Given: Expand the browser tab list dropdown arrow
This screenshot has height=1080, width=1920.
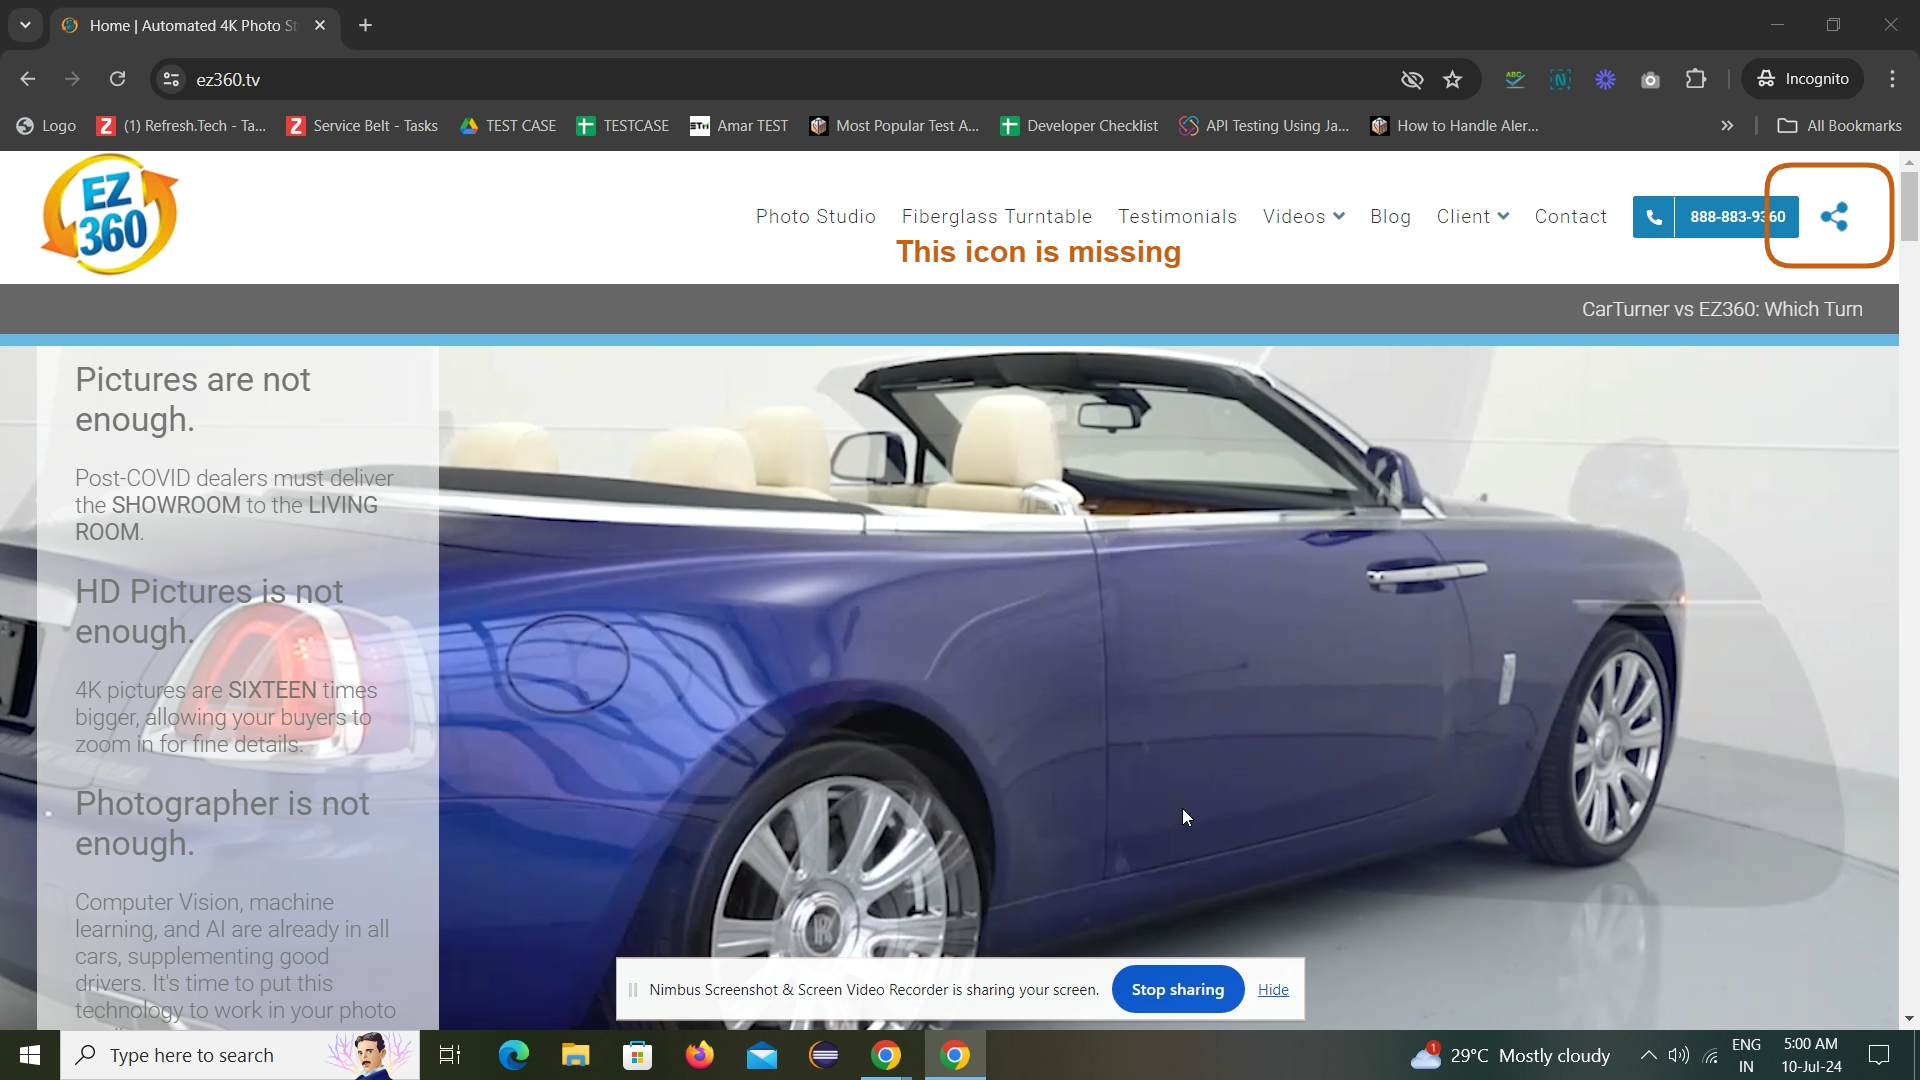Looking at the screenshot, I should click(25, 24).
